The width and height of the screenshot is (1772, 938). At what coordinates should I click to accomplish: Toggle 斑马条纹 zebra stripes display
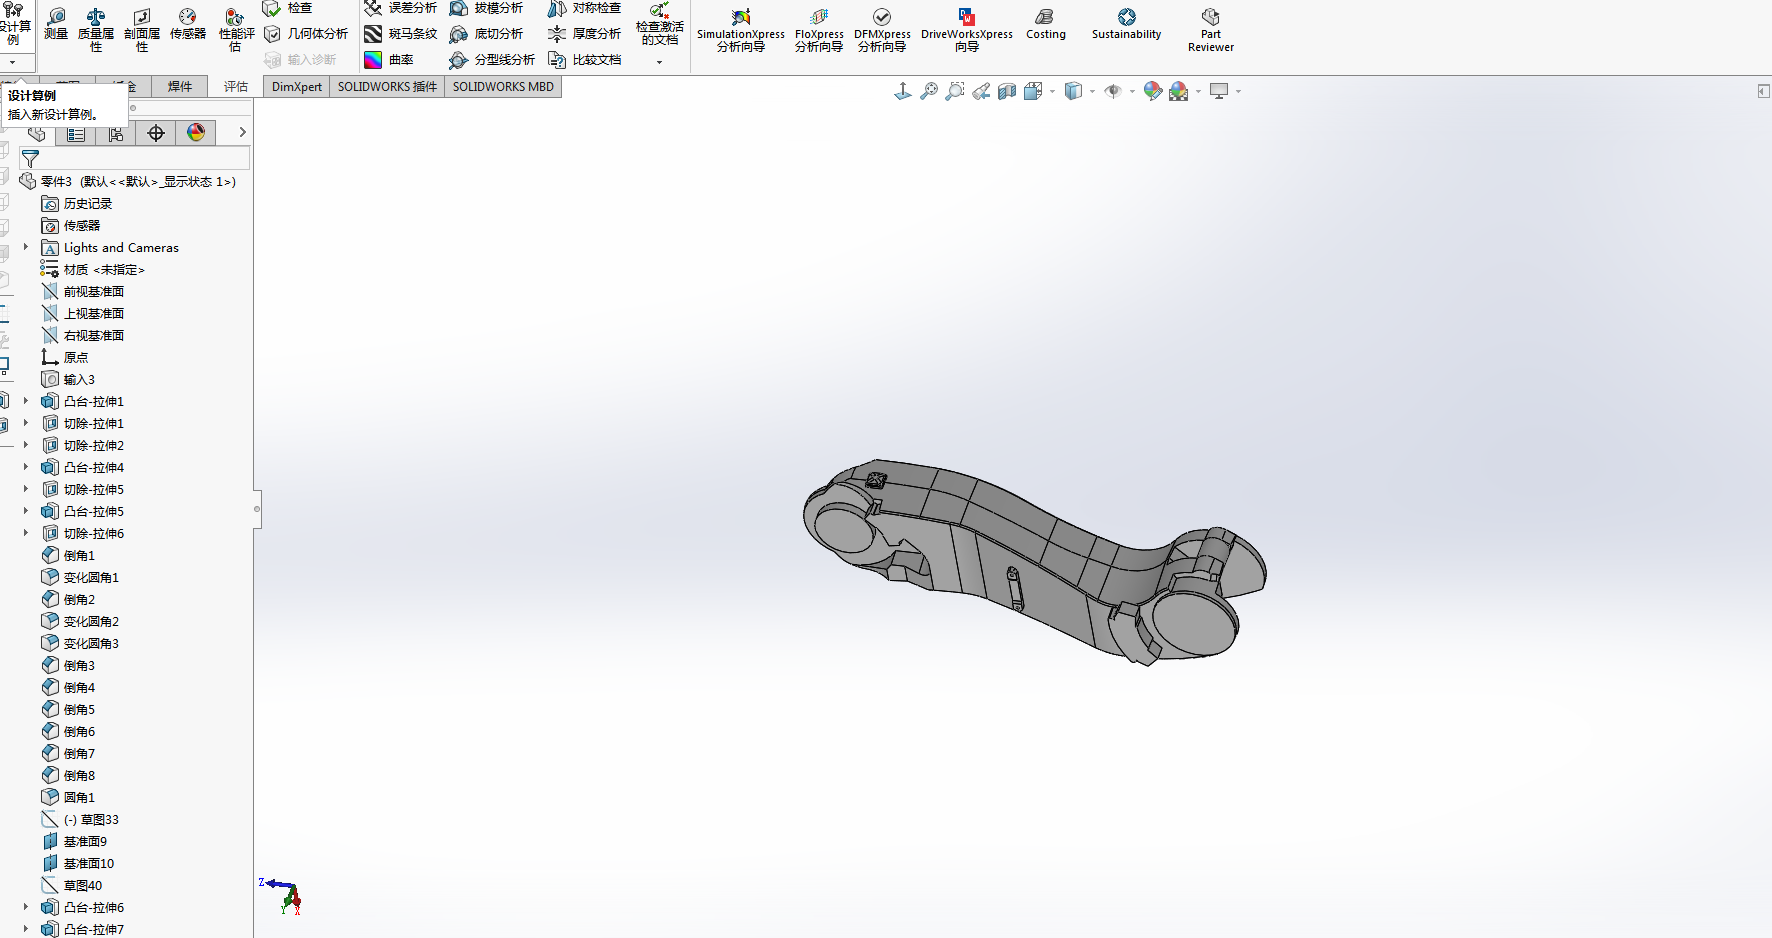point(400,34)
